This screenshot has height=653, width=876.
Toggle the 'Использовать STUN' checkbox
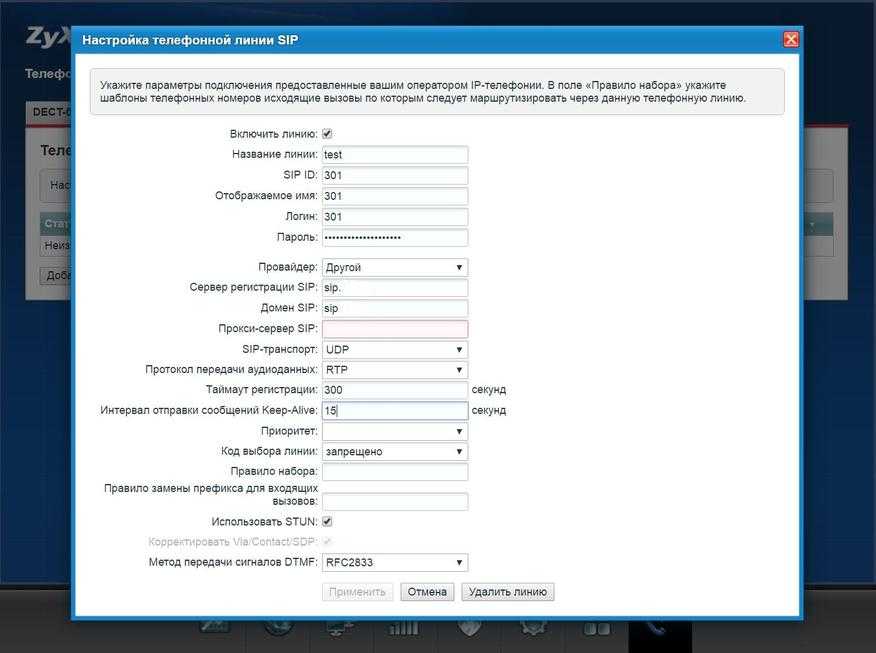tap(327, 522)
